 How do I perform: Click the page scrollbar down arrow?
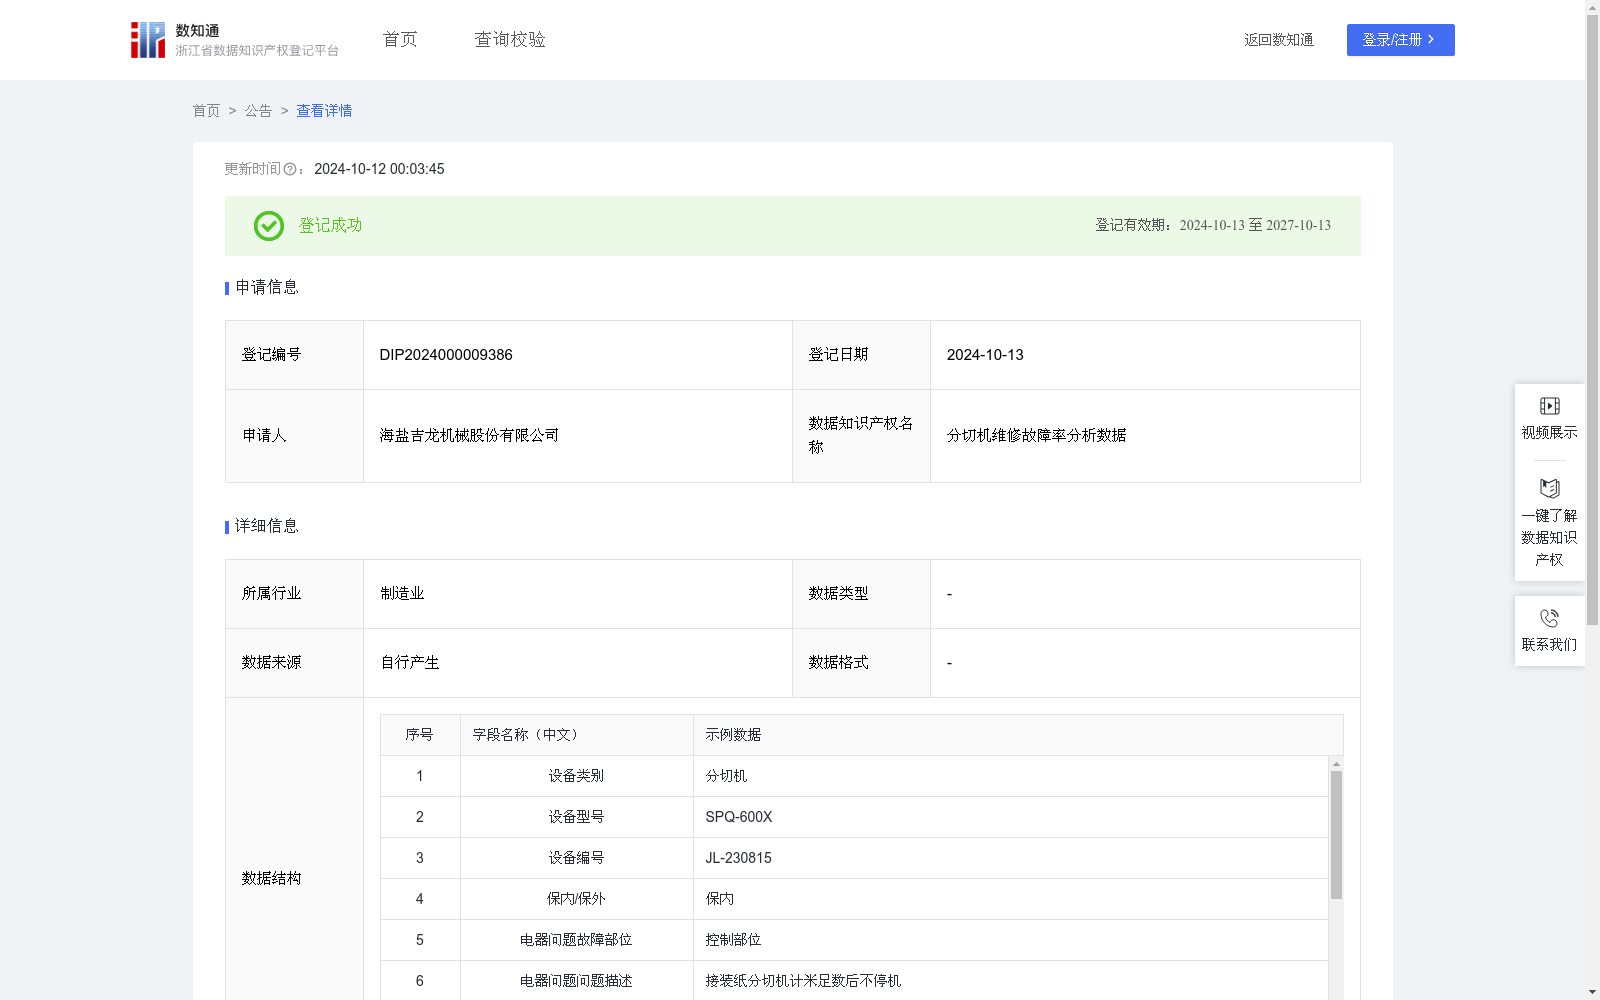pyautogui.click(x=1592, y=992)
